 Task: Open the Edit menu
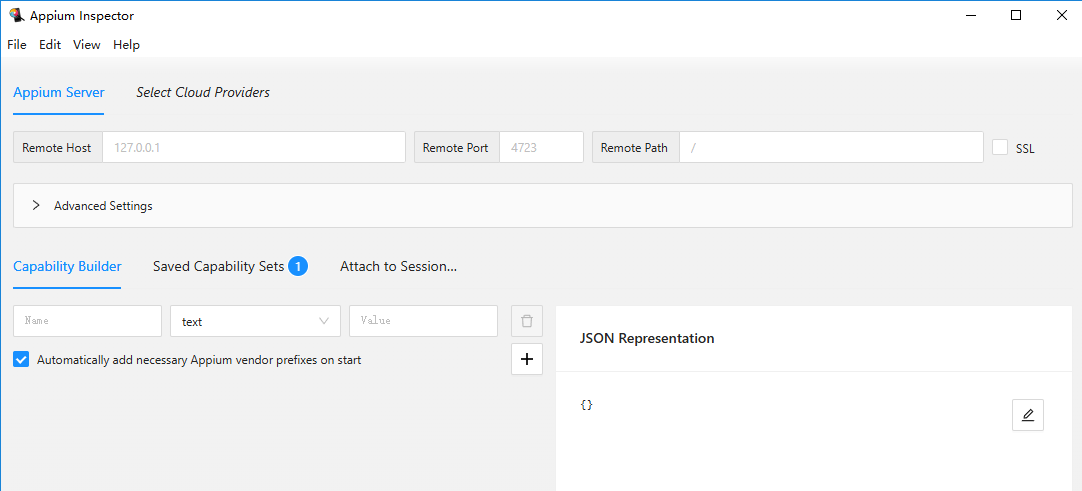50,45
